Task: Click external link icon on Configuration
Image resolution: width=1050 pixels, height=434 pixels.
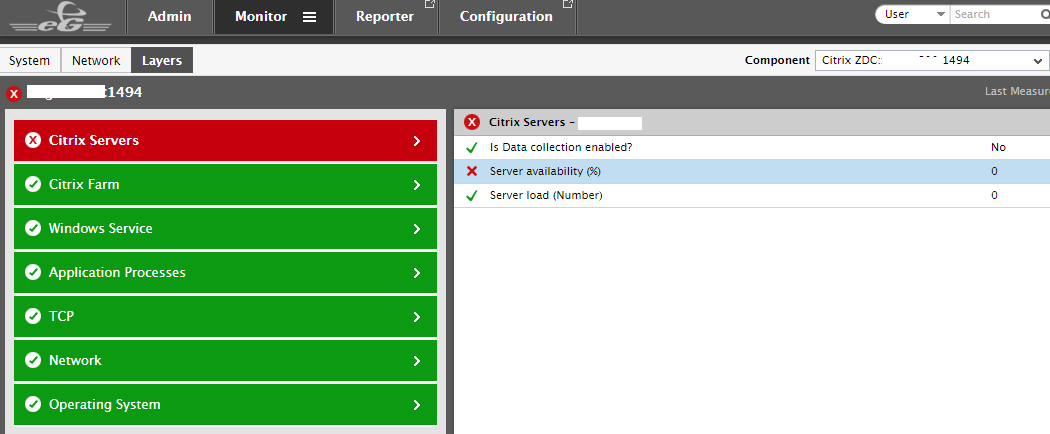Action: pyautogui.click(x=568, y=5)
